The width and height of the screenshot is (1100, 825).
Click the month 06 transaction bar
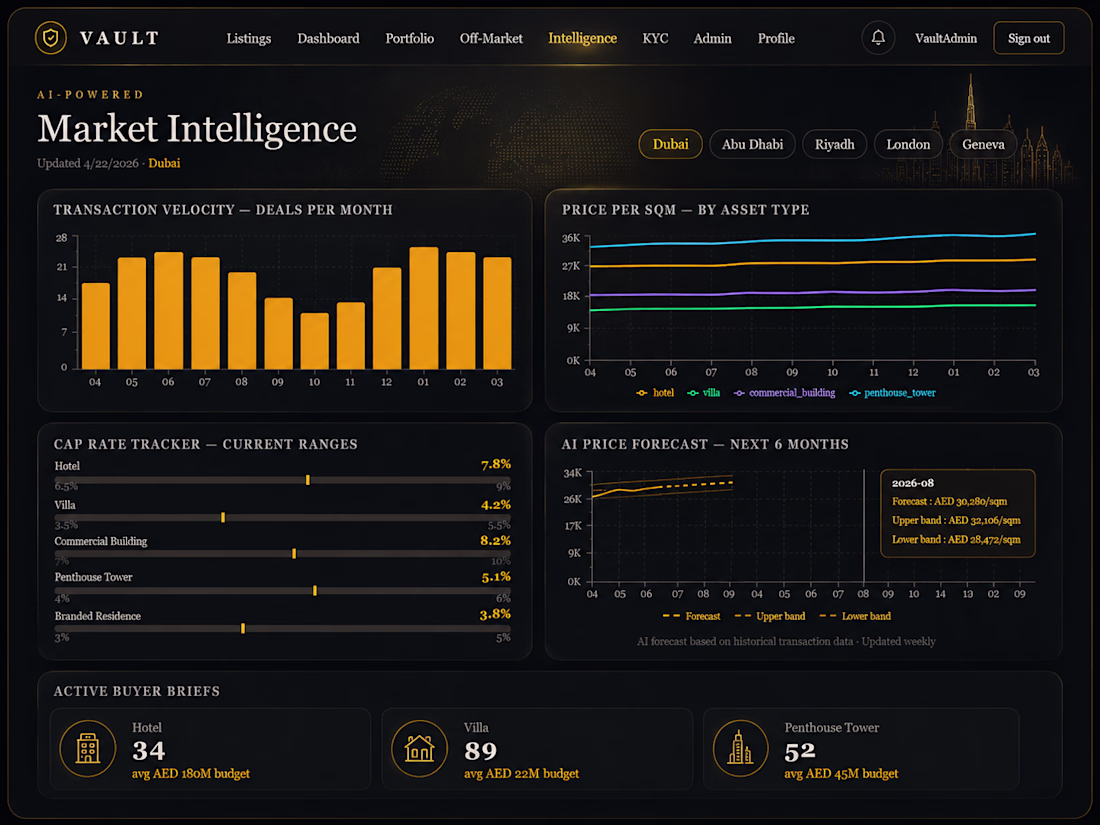168,311
